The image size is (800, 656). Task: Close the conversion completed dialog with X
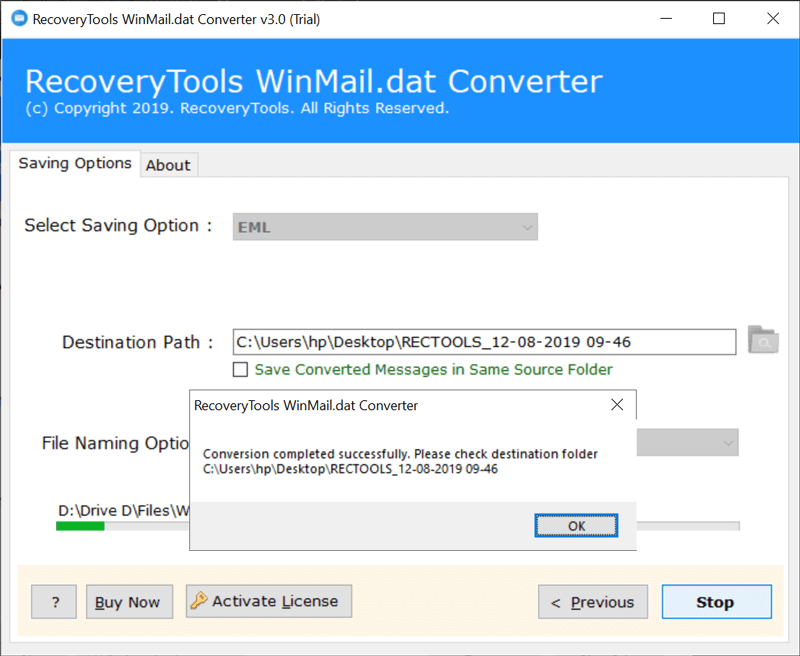pyautogui.click(x=617, y=405)
